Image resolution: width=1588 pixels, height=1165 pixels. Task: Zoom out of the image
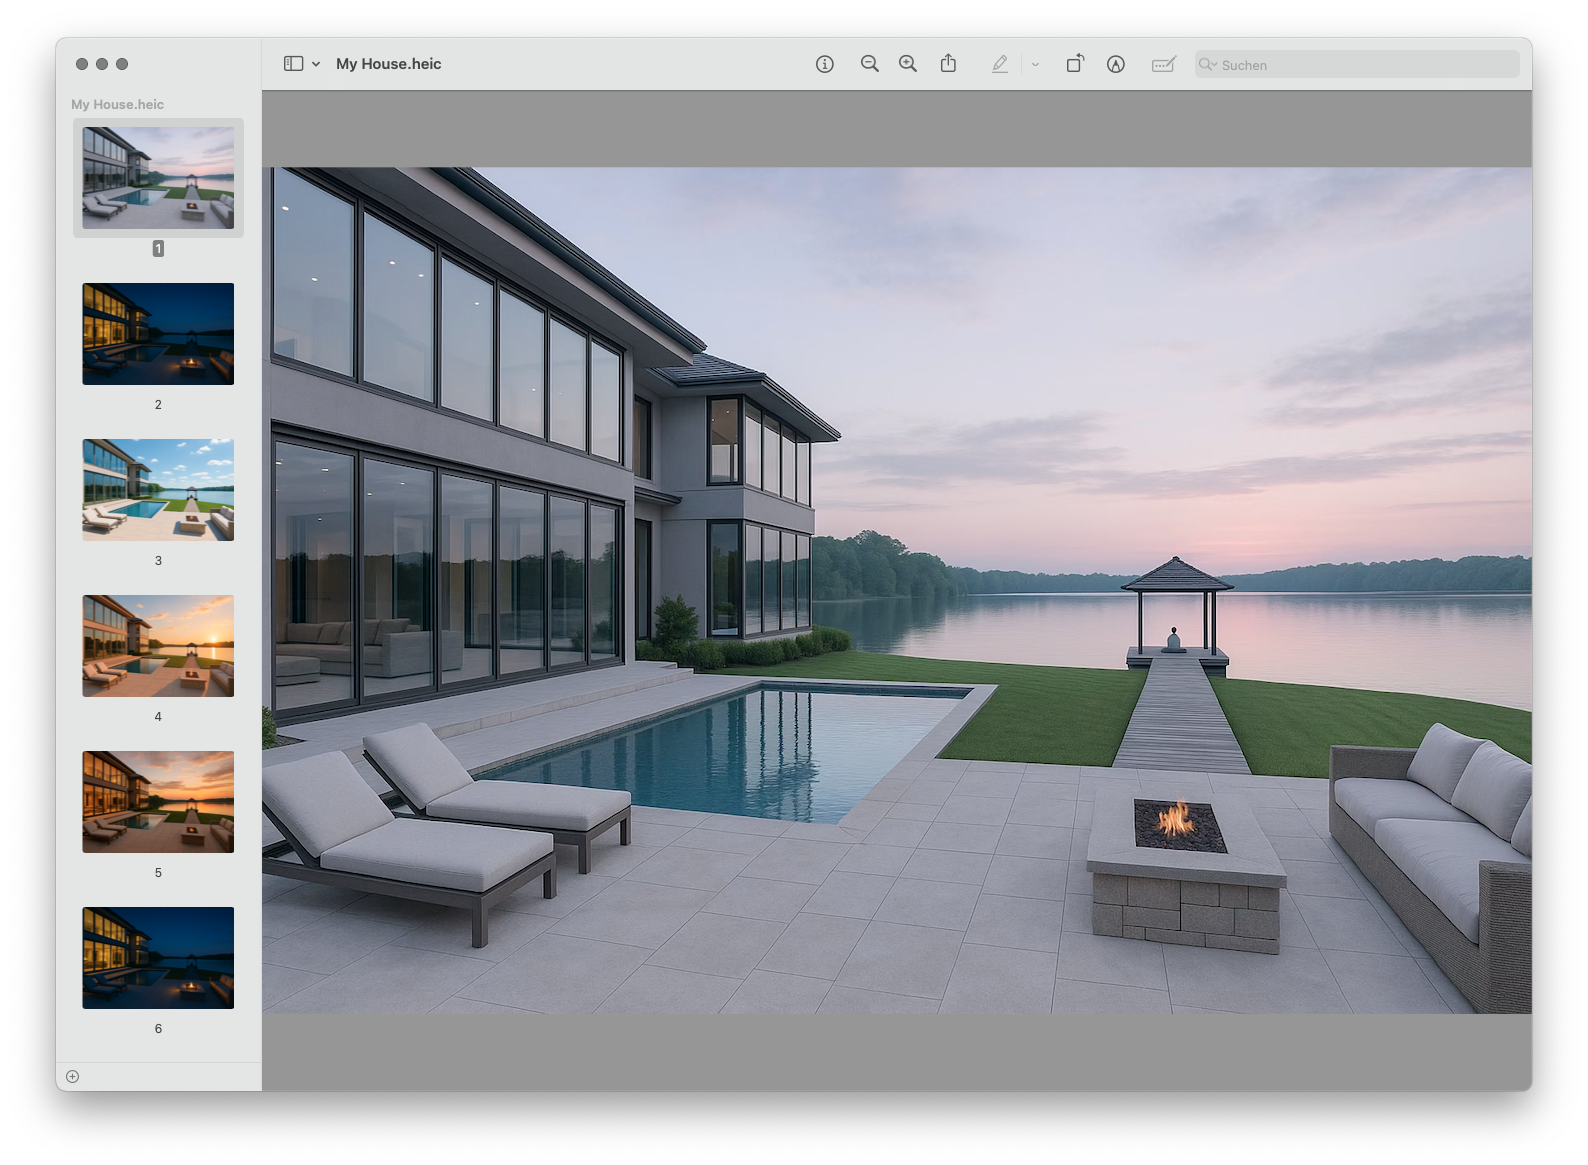pyautogui.click(x=870, y=64)
